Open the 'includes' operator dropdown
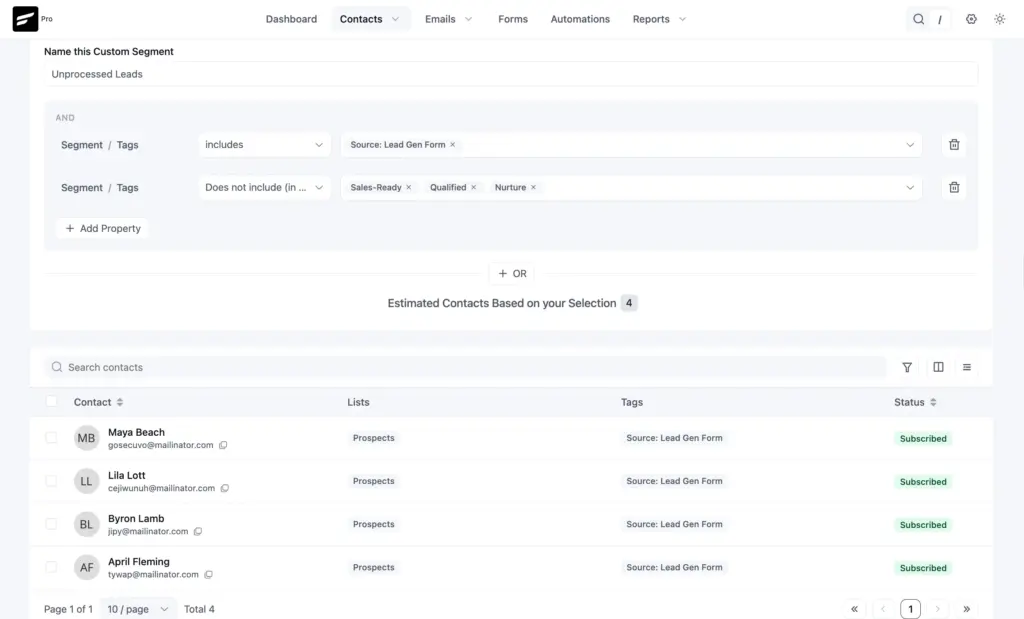The image size is (1024, 619). click(264, 144)
